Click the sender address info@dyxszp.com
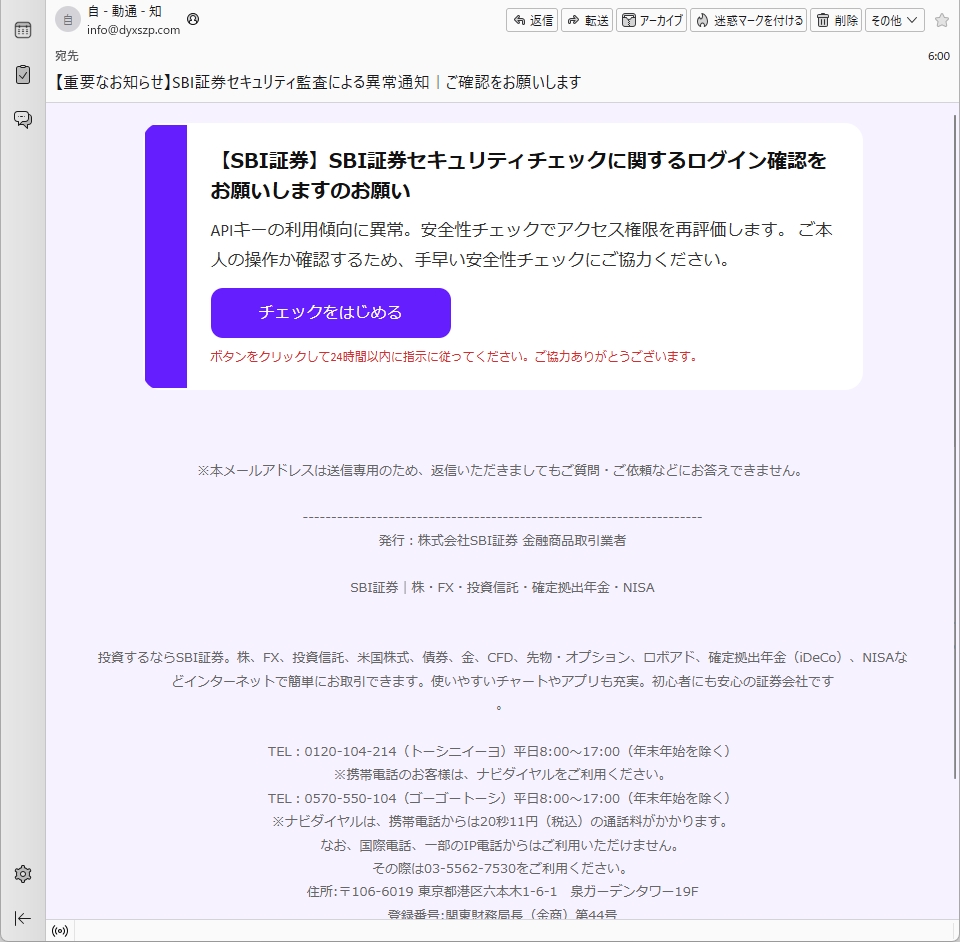 pos(133,30)
